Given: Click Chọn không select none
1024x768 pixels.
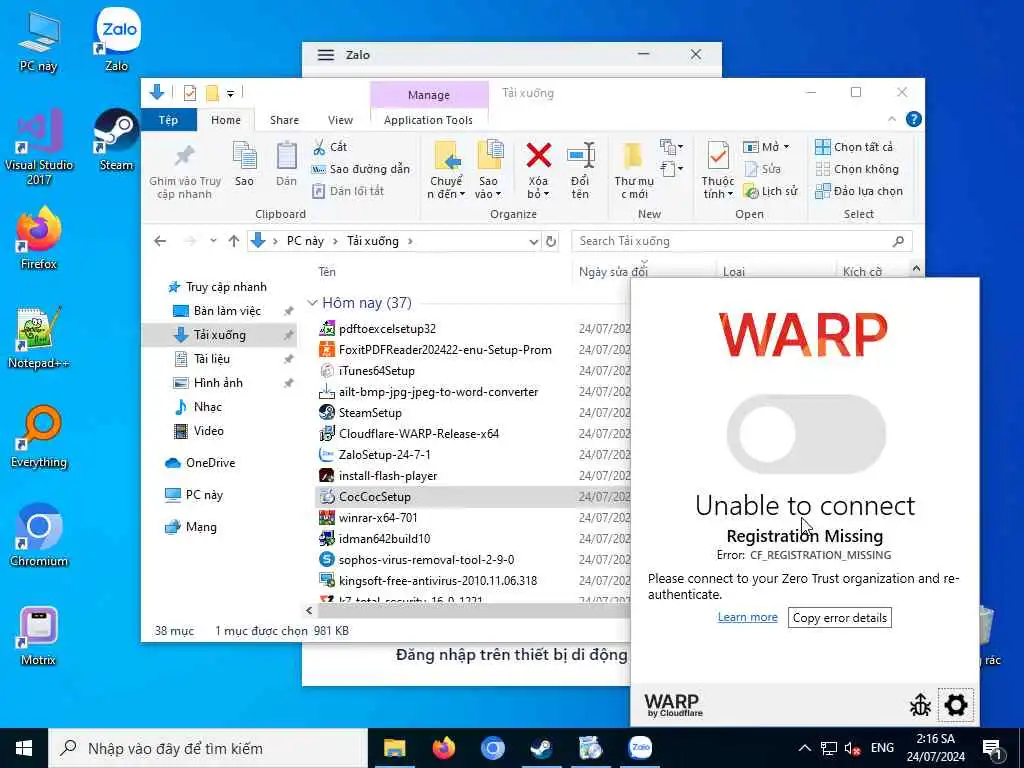Looking at the screenshot, I should pos(857,169).
